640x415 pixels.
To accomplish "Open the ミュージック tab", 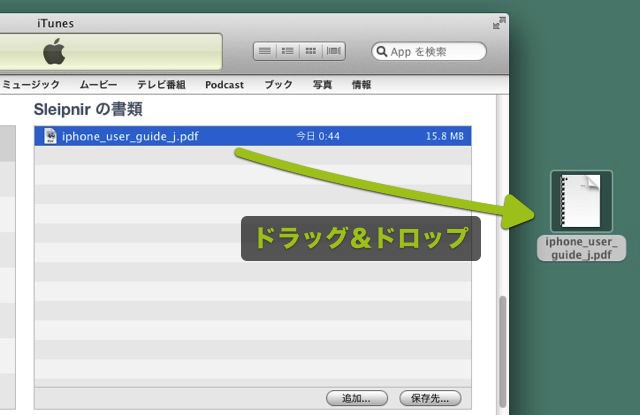I will 31,84.
